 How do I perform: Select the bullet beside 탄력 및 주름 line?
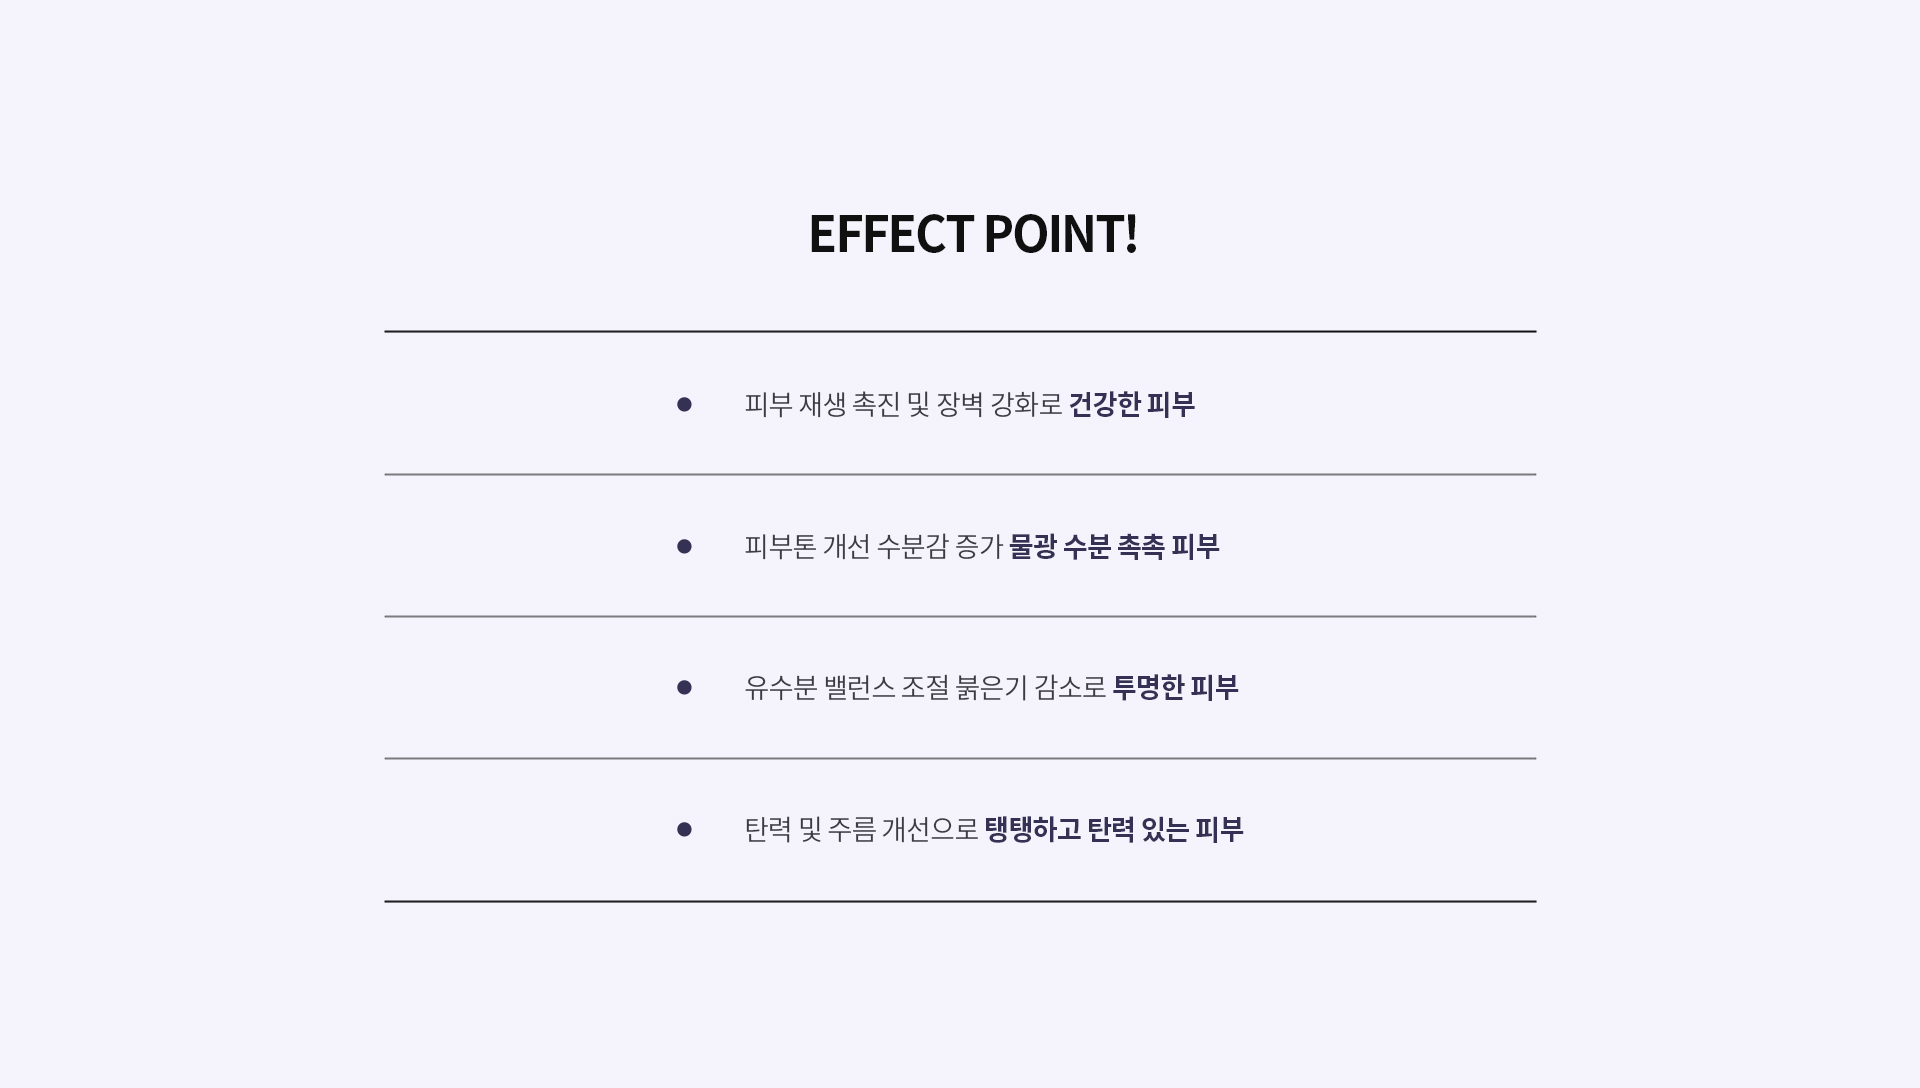[684, 829]
